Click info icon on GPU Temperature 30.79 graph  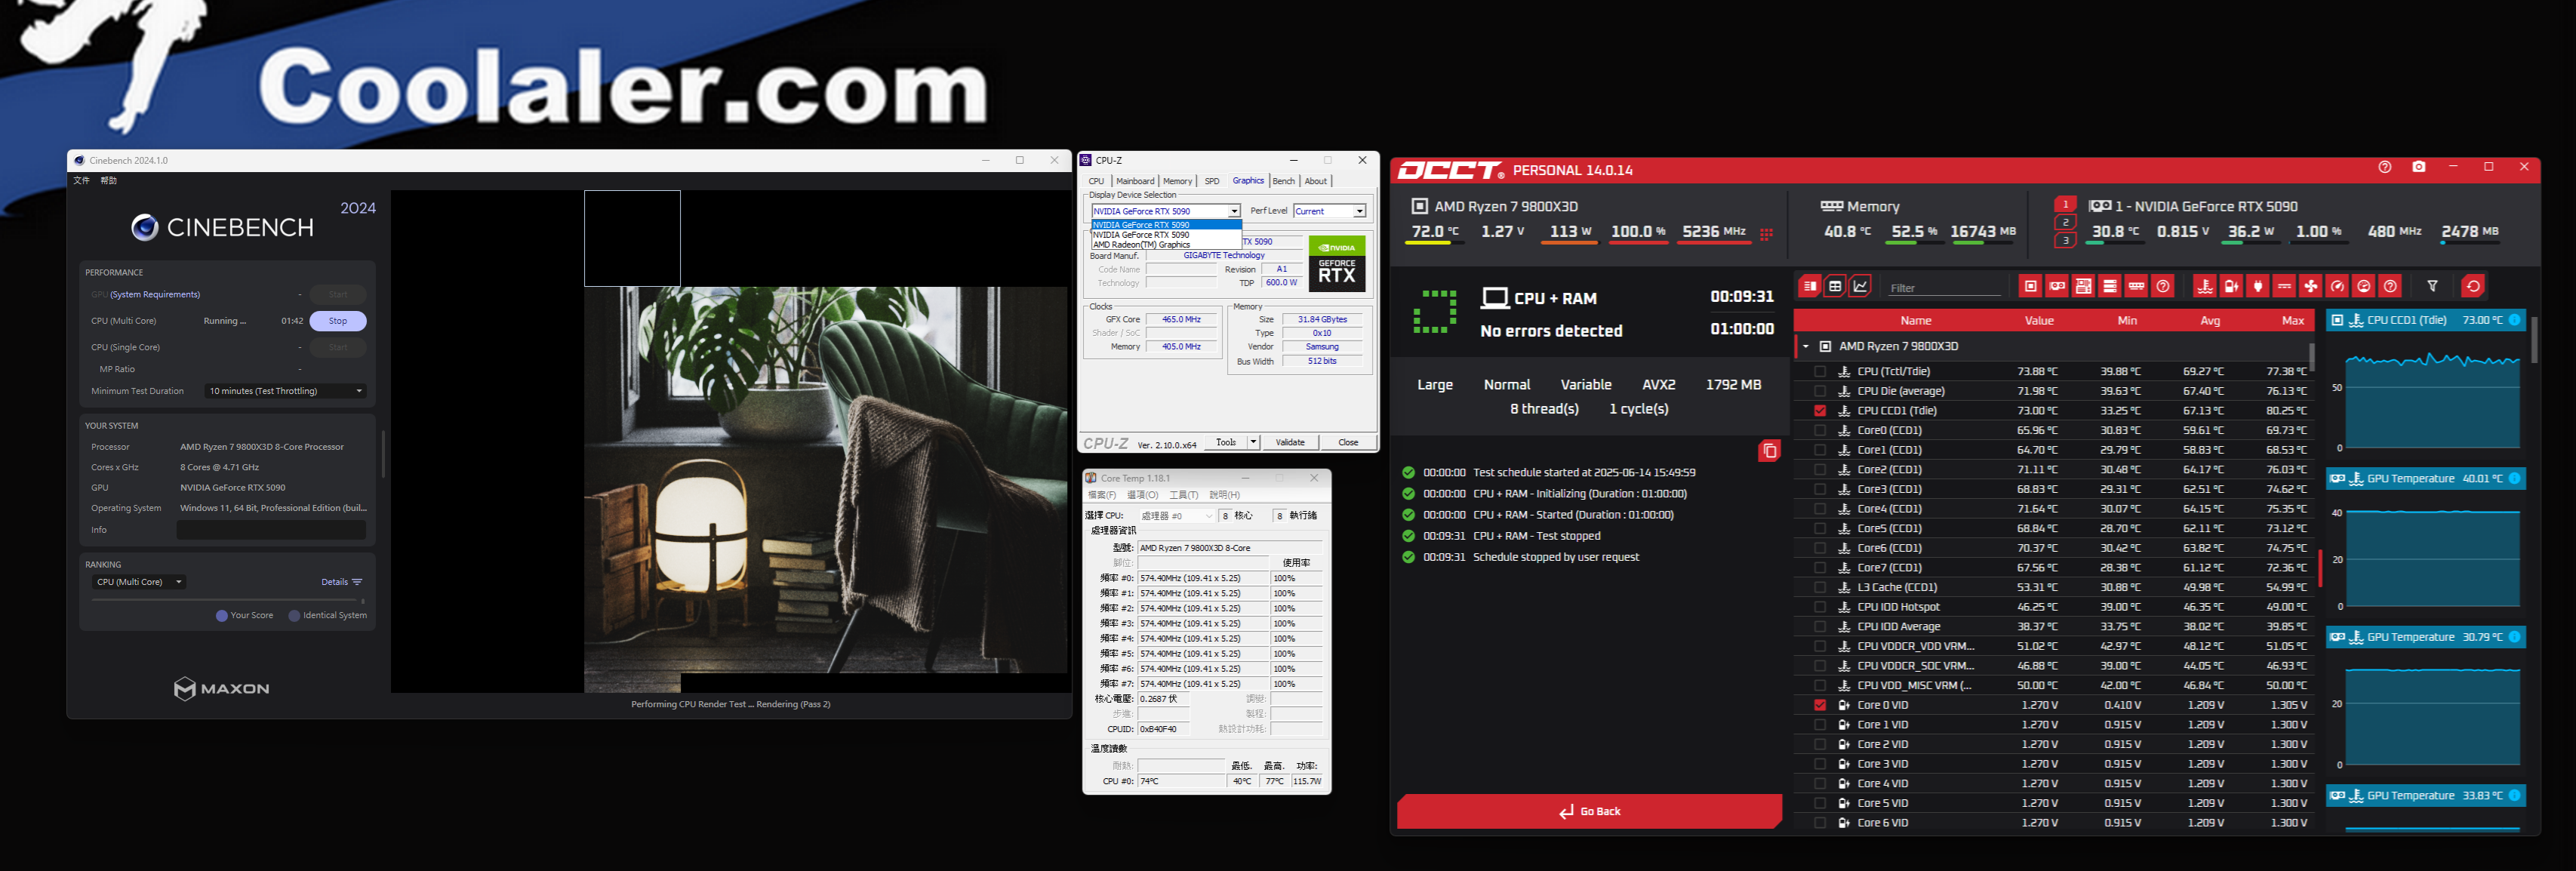tap(2514, 637)
